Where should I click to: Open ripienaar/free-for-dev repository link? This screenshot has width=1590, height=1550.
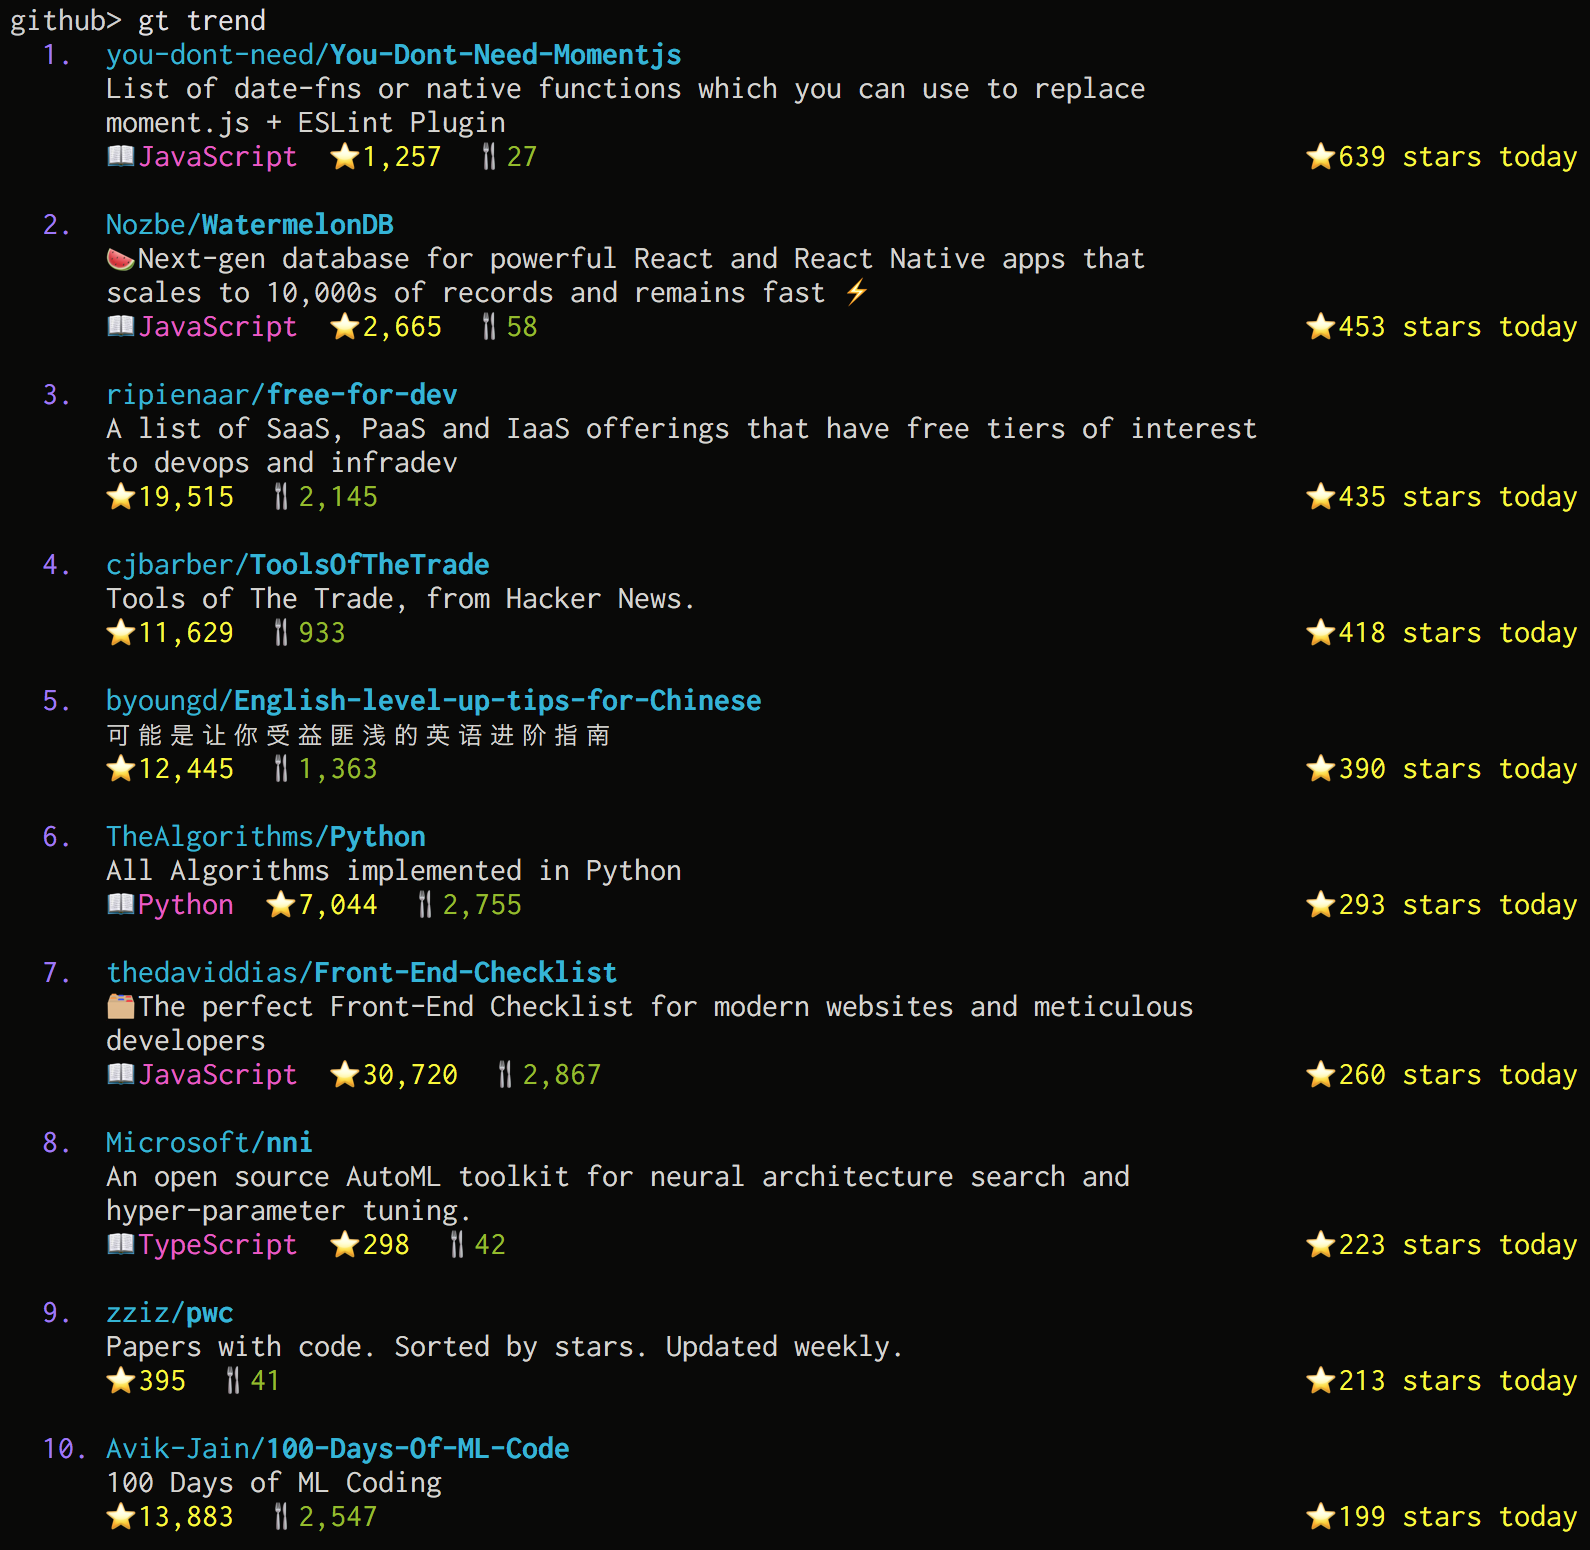point(282,395)
